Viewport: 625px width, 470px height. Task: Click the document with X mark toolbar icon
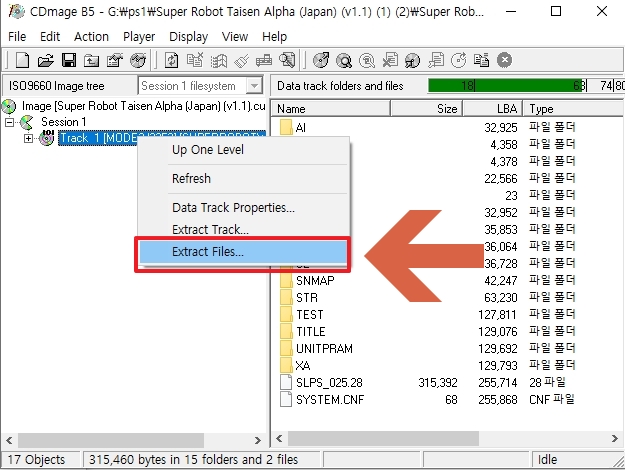coord(390,61)
